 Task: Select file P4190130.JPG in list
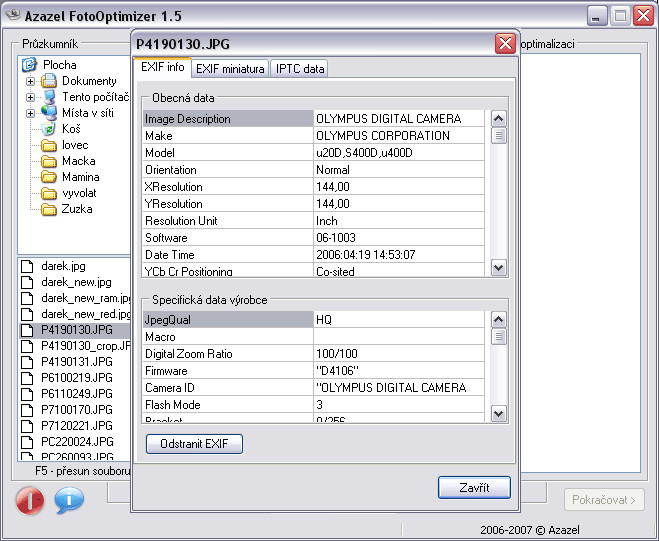pos(77,330)
